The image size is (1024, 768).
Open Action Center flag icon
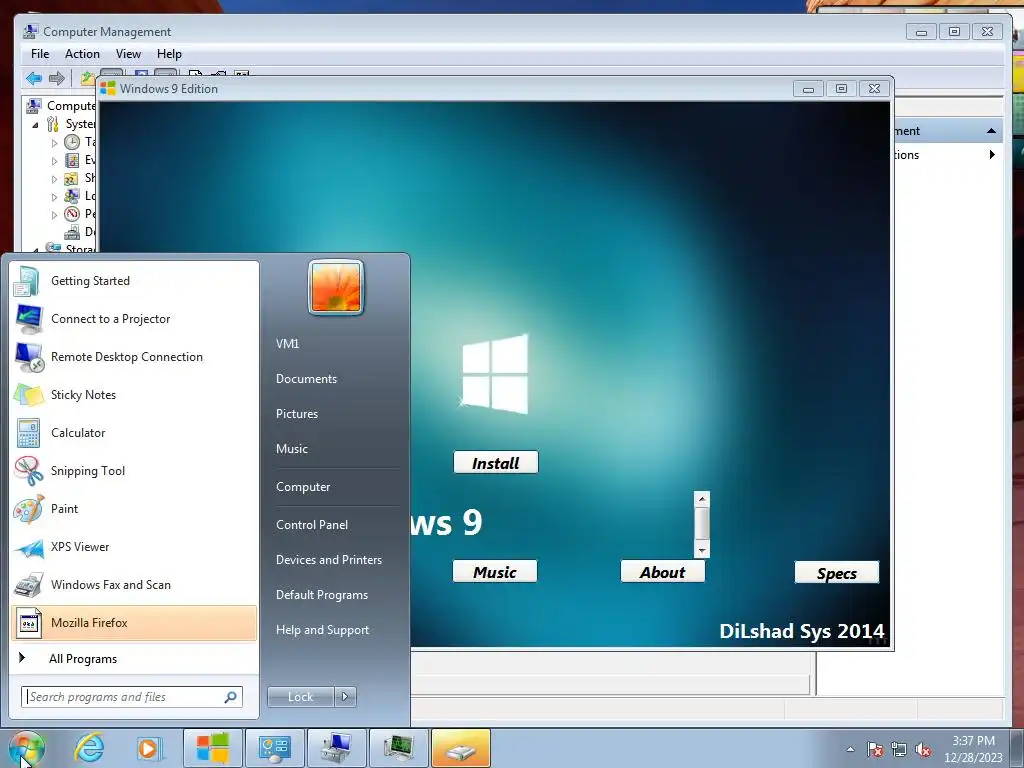[x=875, y=749]
